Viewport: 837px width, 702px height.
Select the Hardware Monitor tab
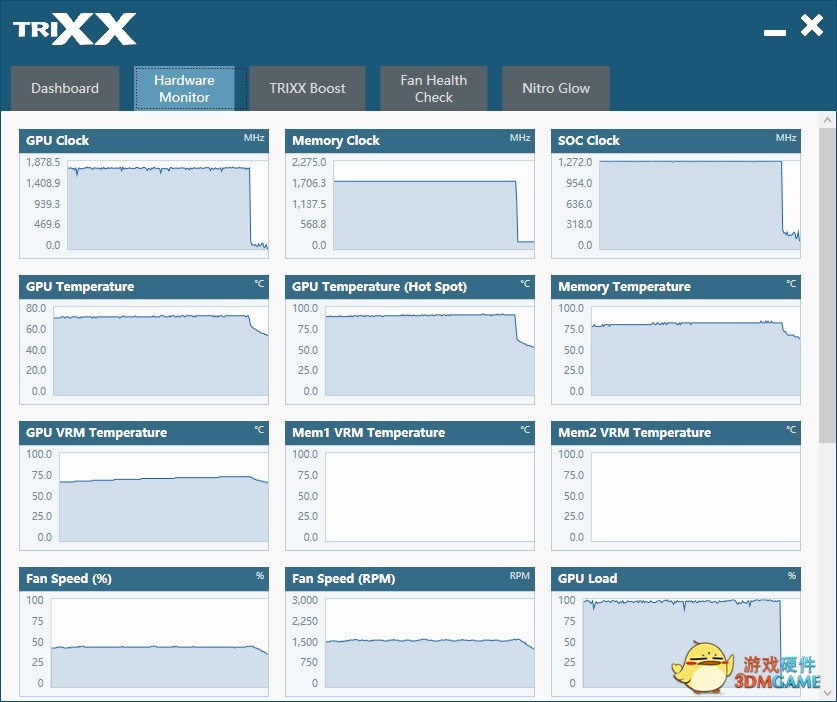184,88
